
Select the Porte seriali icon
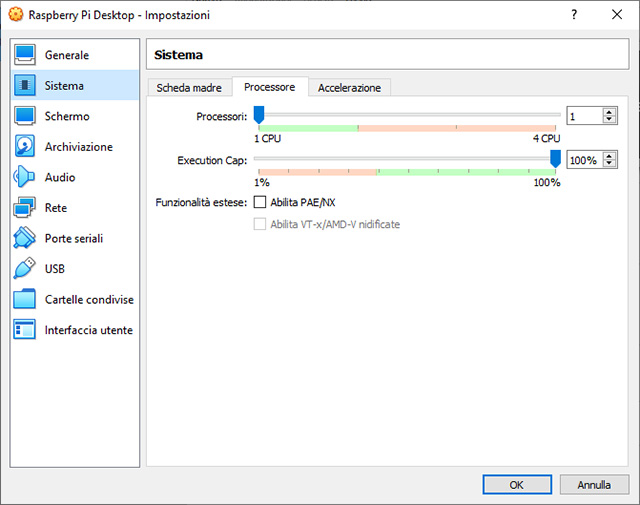click(25, 238)
